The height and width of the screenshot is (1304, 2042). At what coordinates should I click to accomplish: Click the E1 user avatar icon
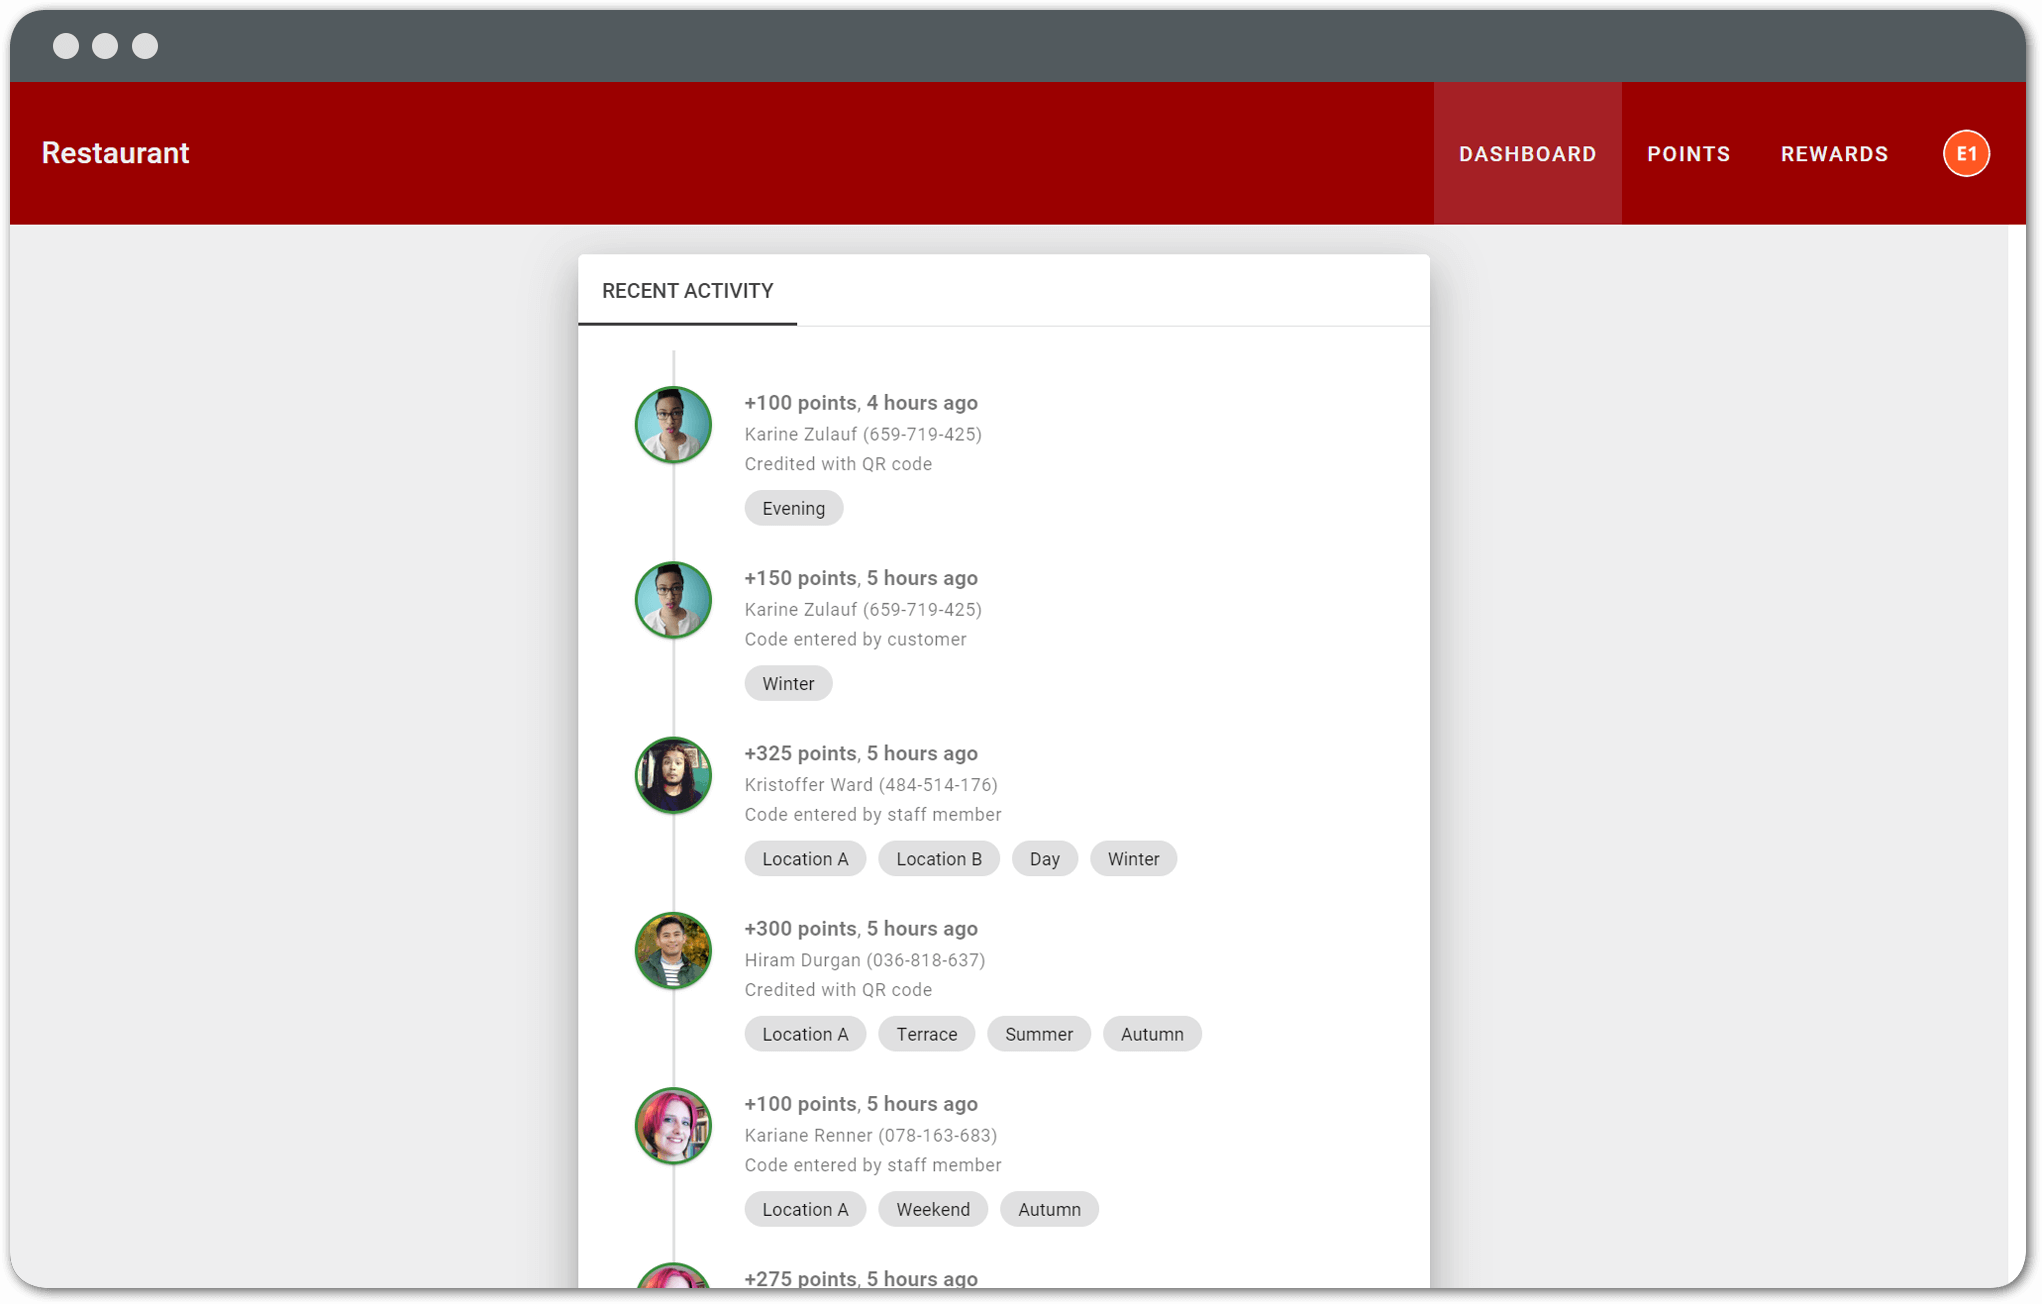[x=1965, y=154]
